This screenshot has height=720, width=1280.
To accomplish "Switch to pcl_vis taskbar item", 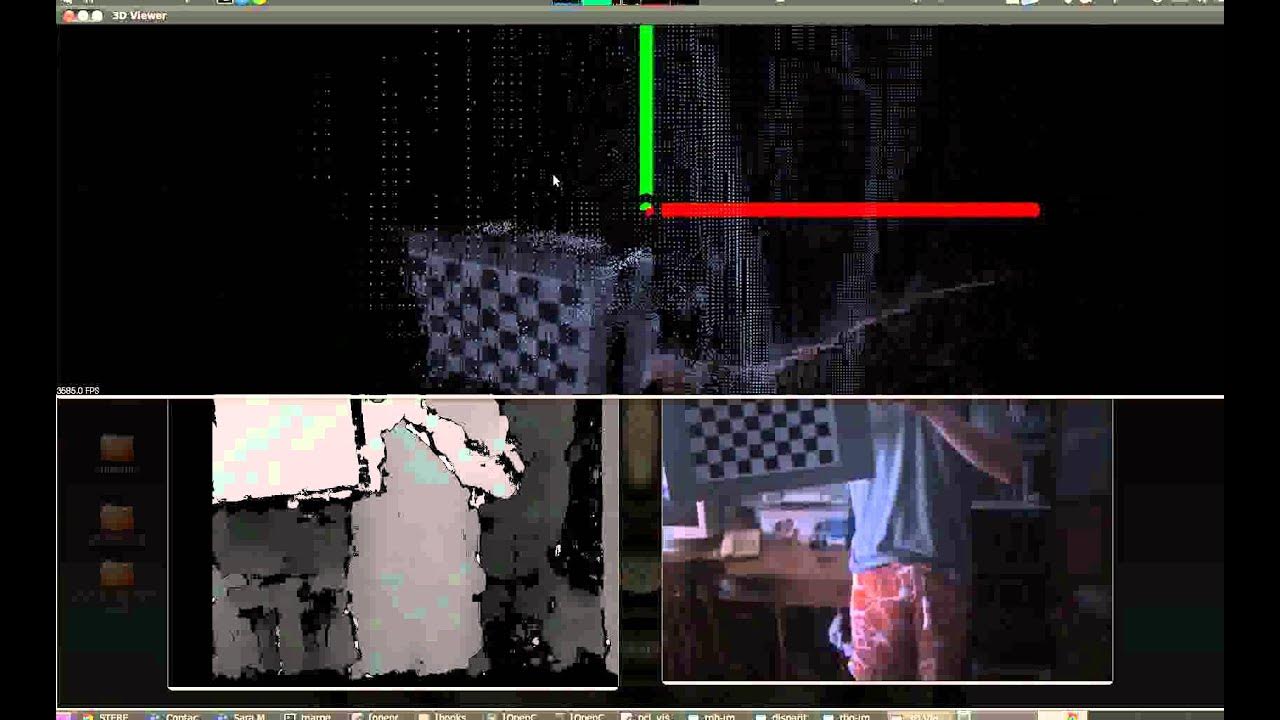I will [x=646, y=715].
